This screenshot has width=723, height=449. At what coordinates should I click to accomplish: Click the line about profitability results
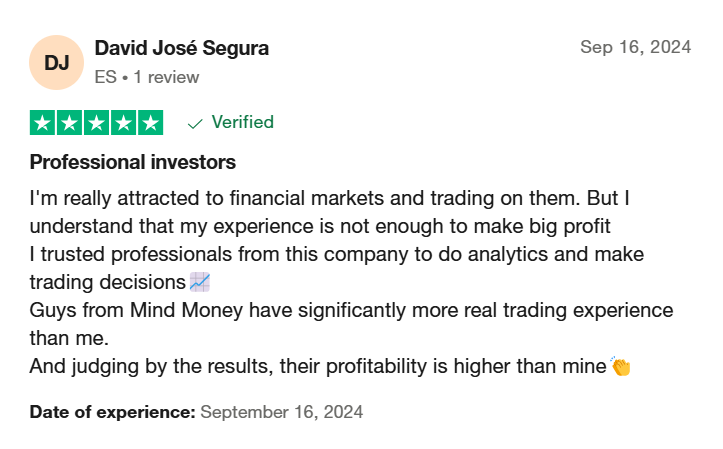tap(318, 366)
